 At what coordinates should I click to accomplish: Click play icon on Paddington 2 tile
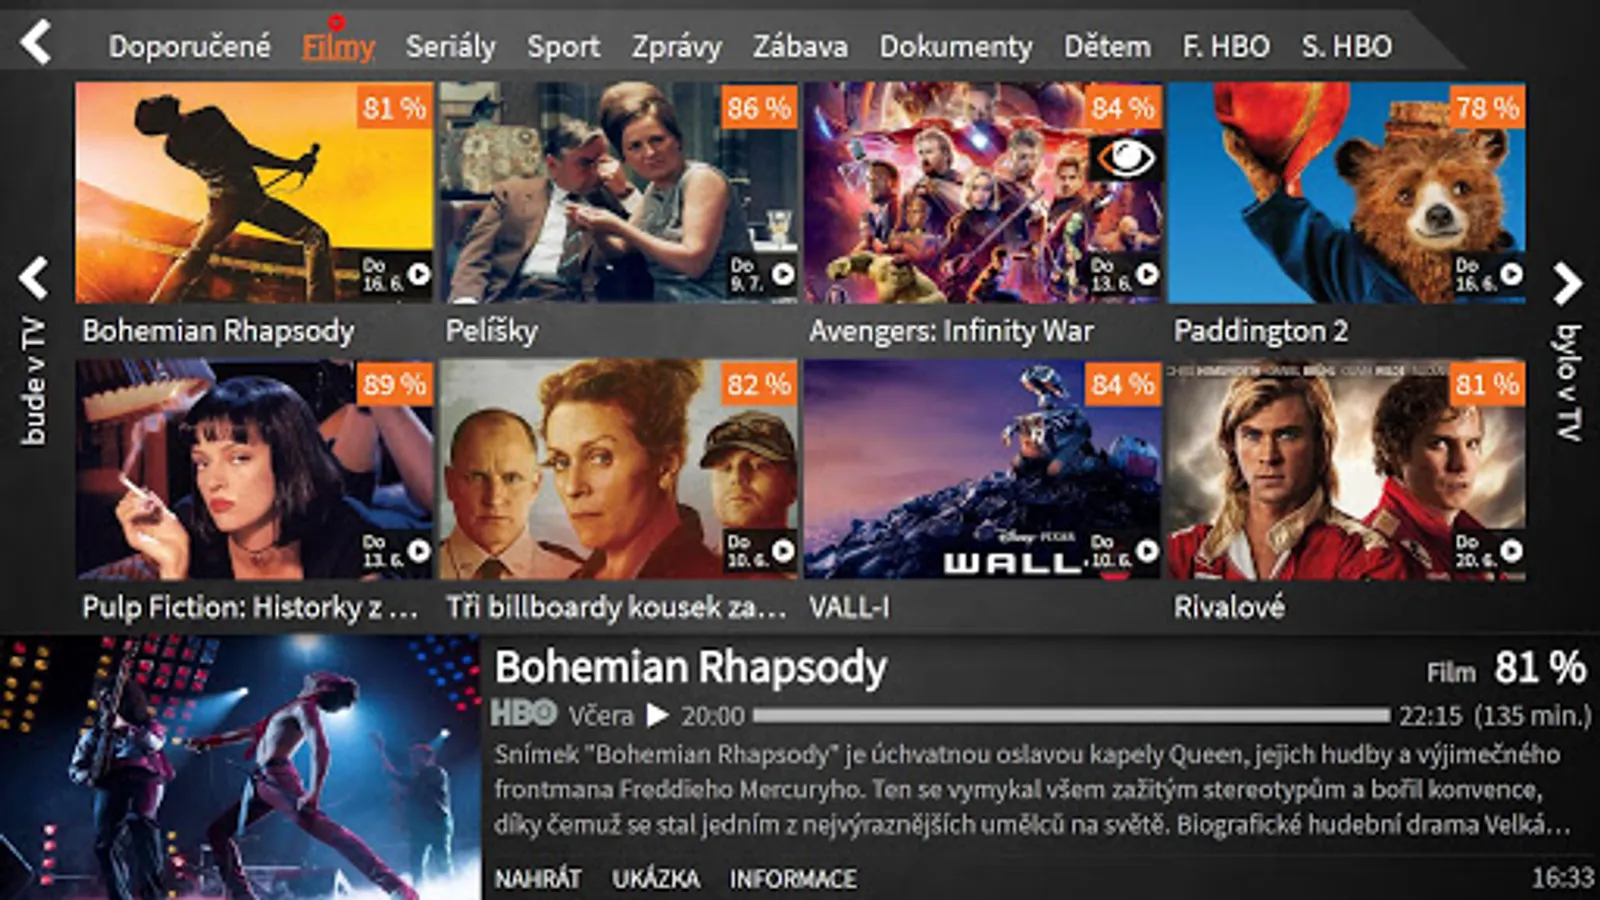coord(1511,273)
